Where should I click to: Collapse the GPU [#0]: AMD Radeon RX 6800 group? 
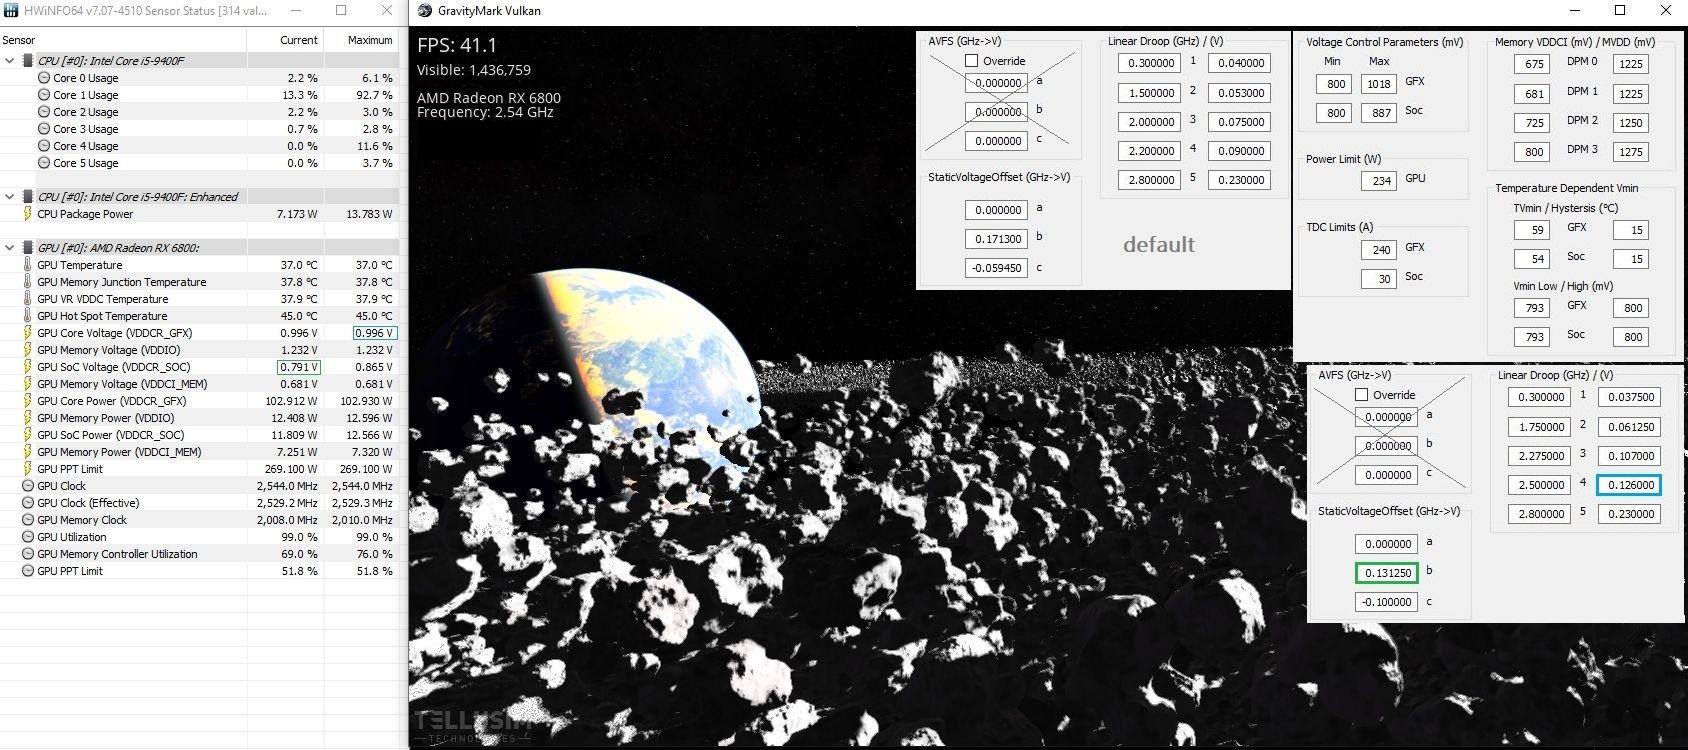coord(10,248)
